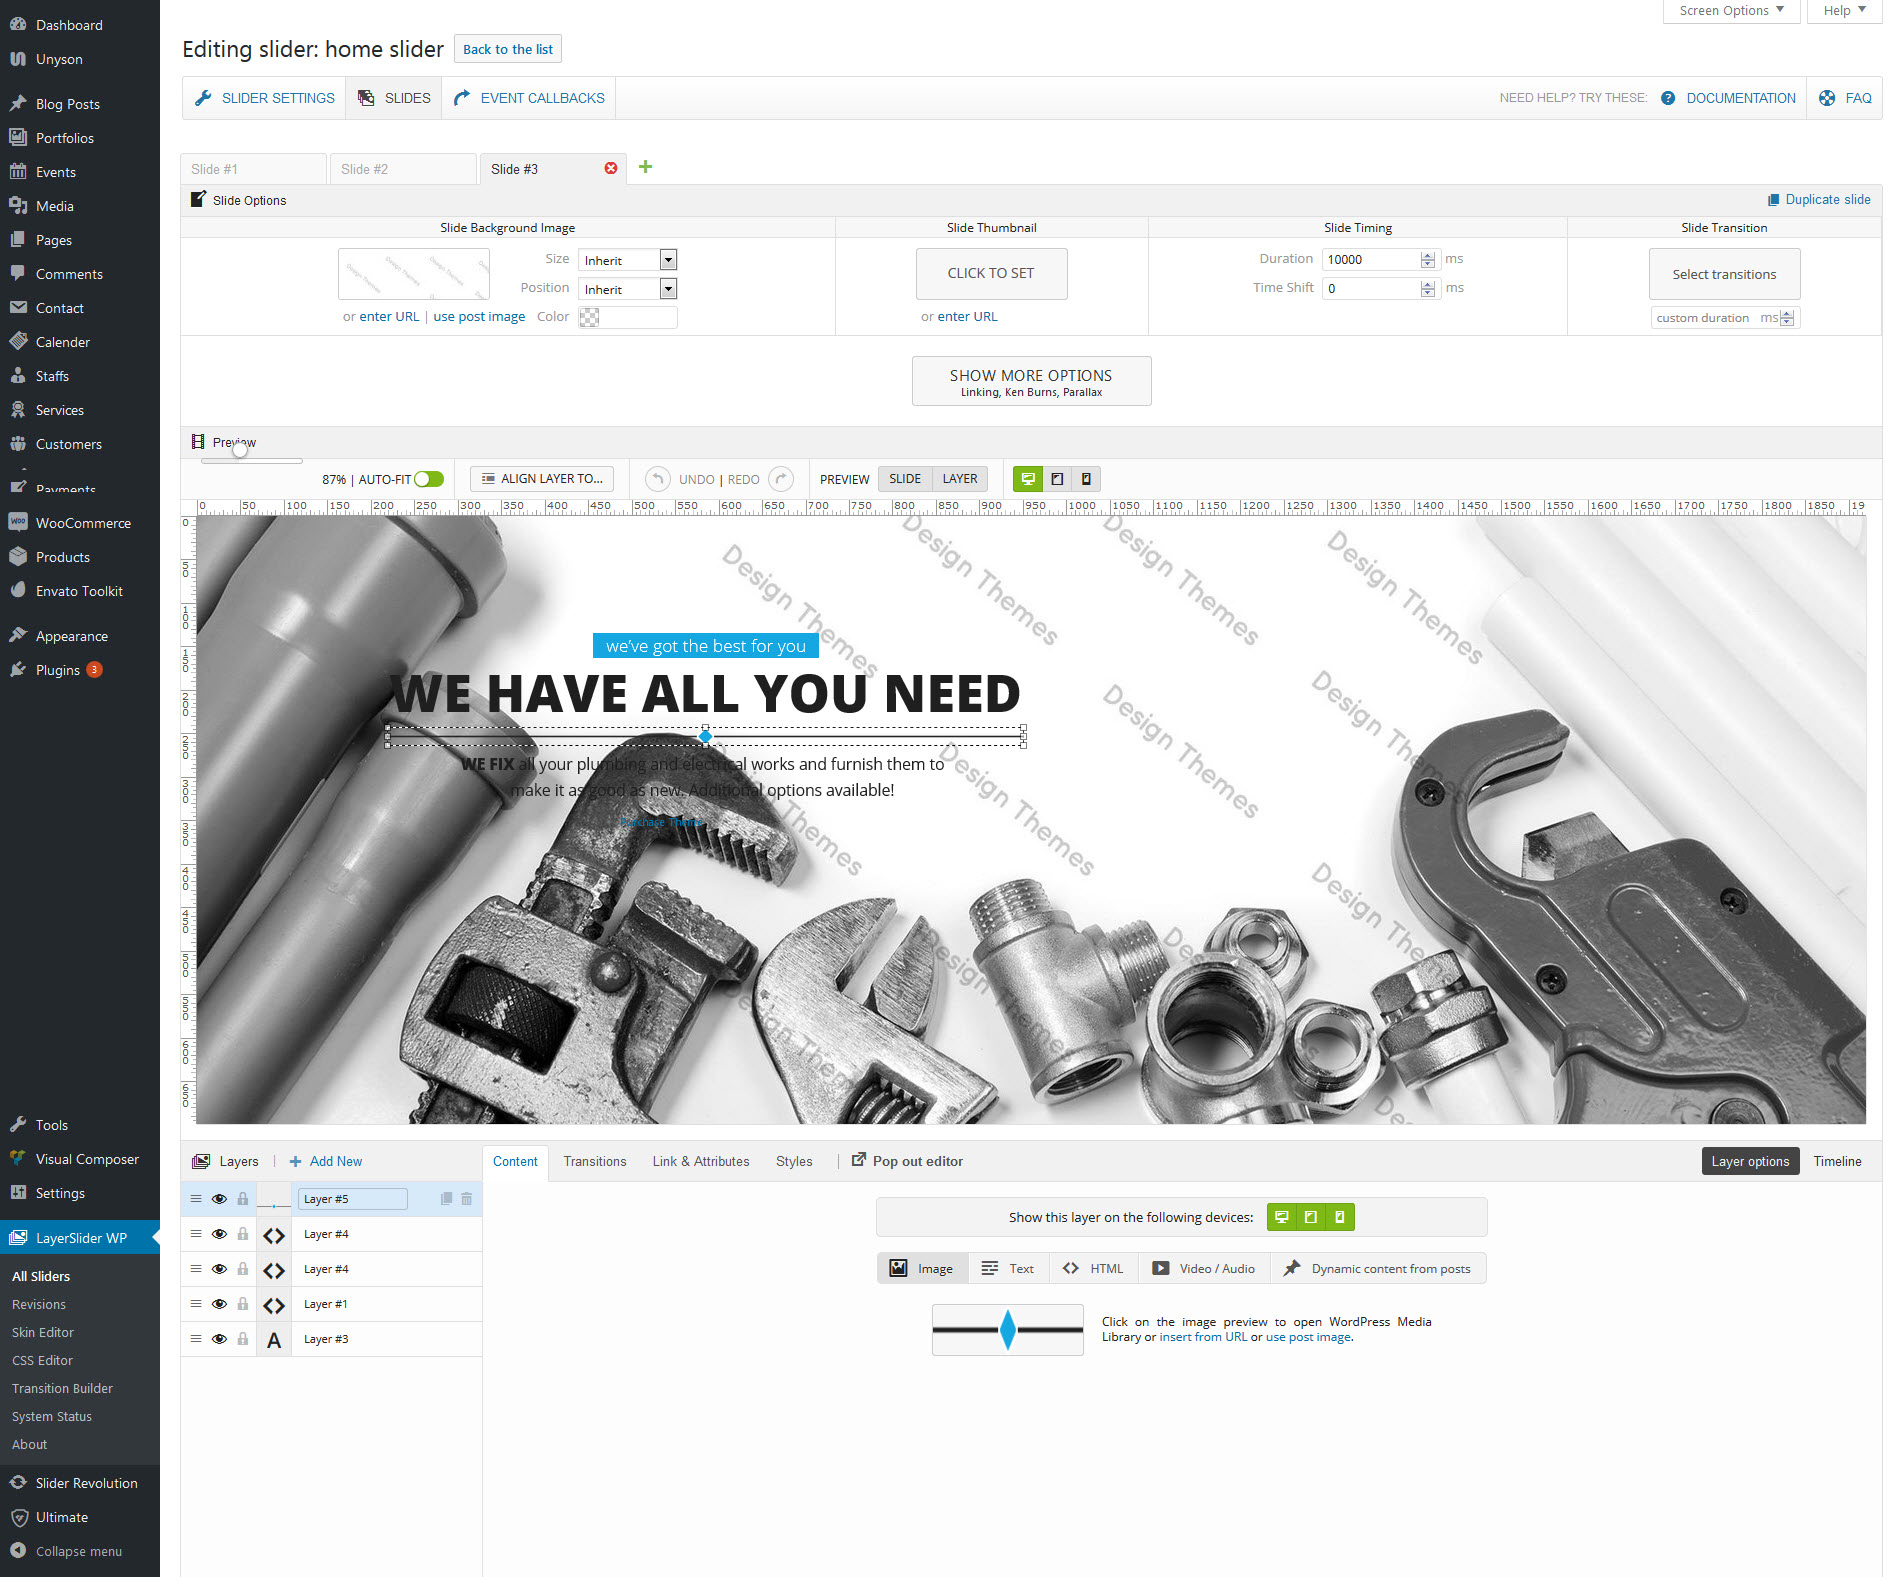Toggle desktop visibility for this layer
The height and width of the screenshot is (1577, 1901).
[1281, 1217]
